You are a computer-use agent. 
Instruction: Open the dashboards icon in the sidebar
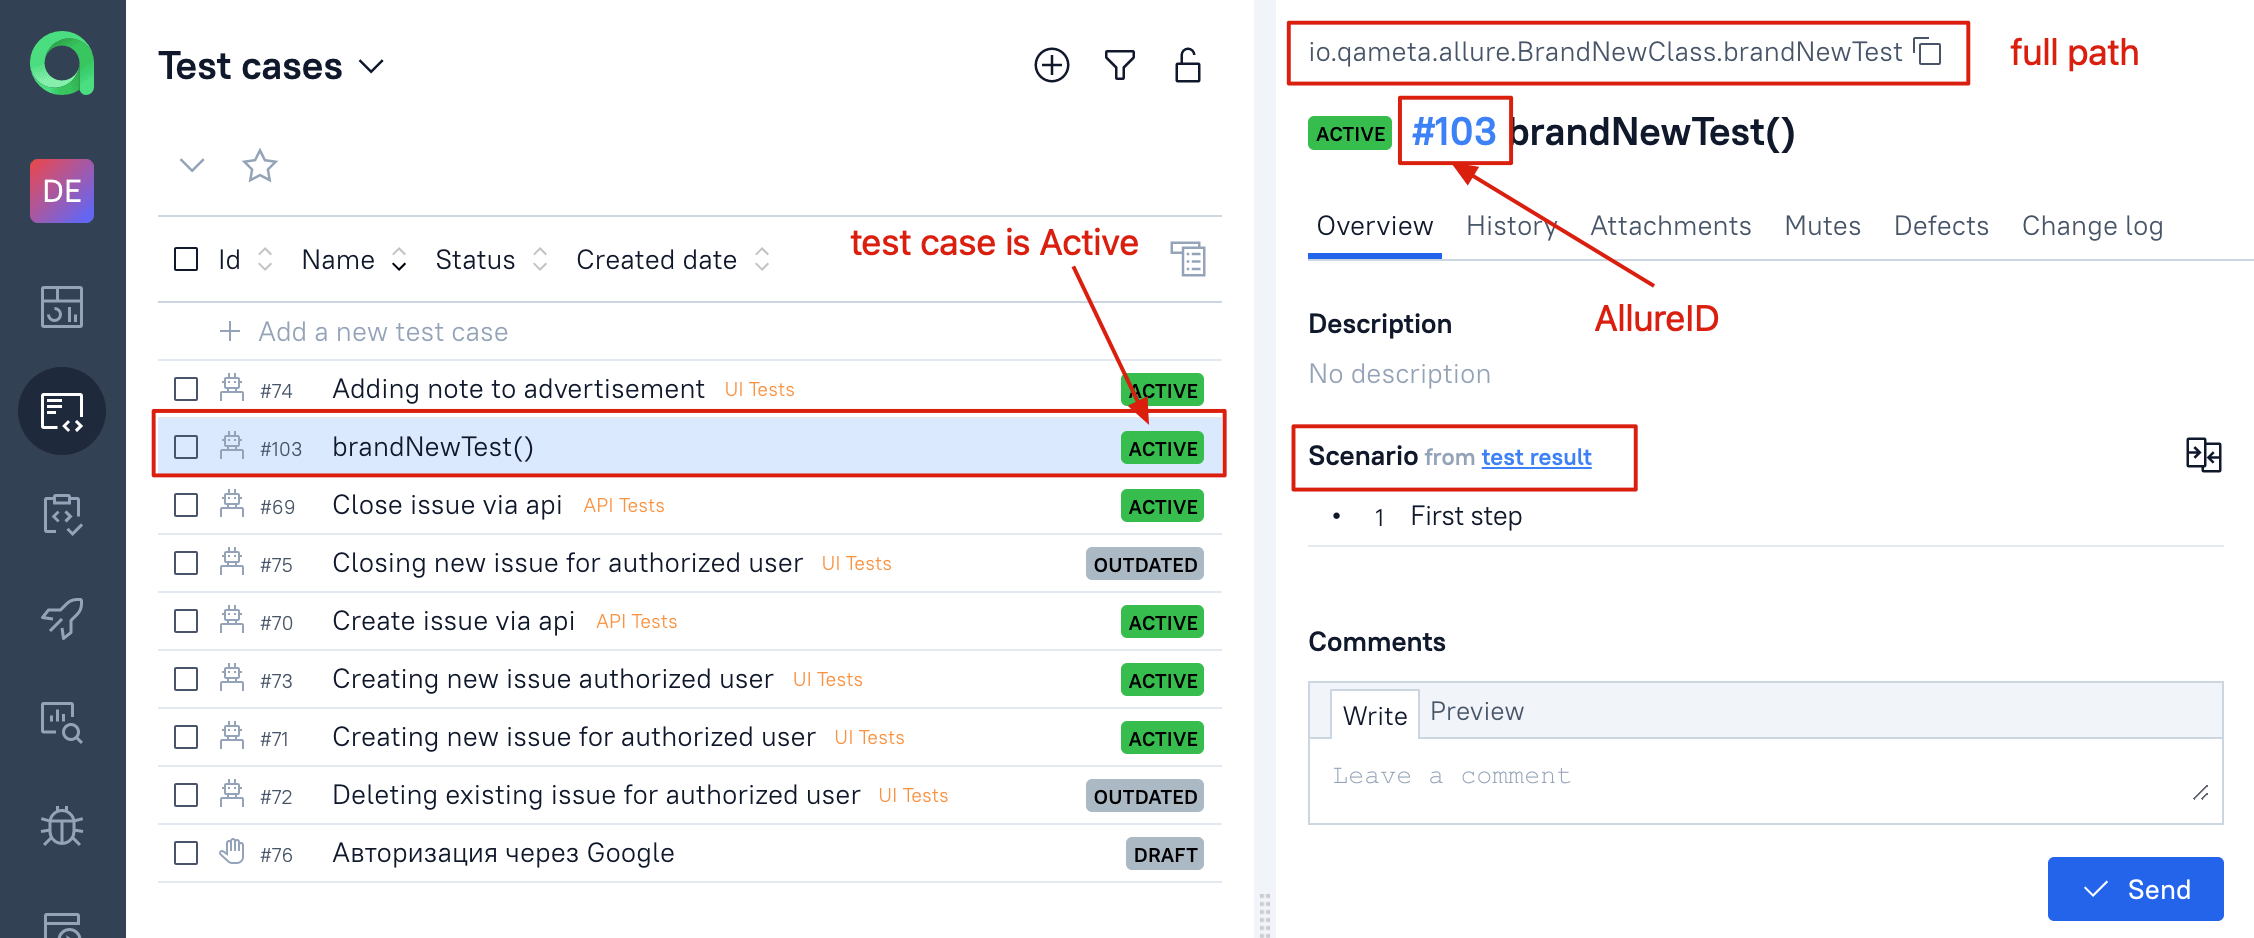[62, 307]
